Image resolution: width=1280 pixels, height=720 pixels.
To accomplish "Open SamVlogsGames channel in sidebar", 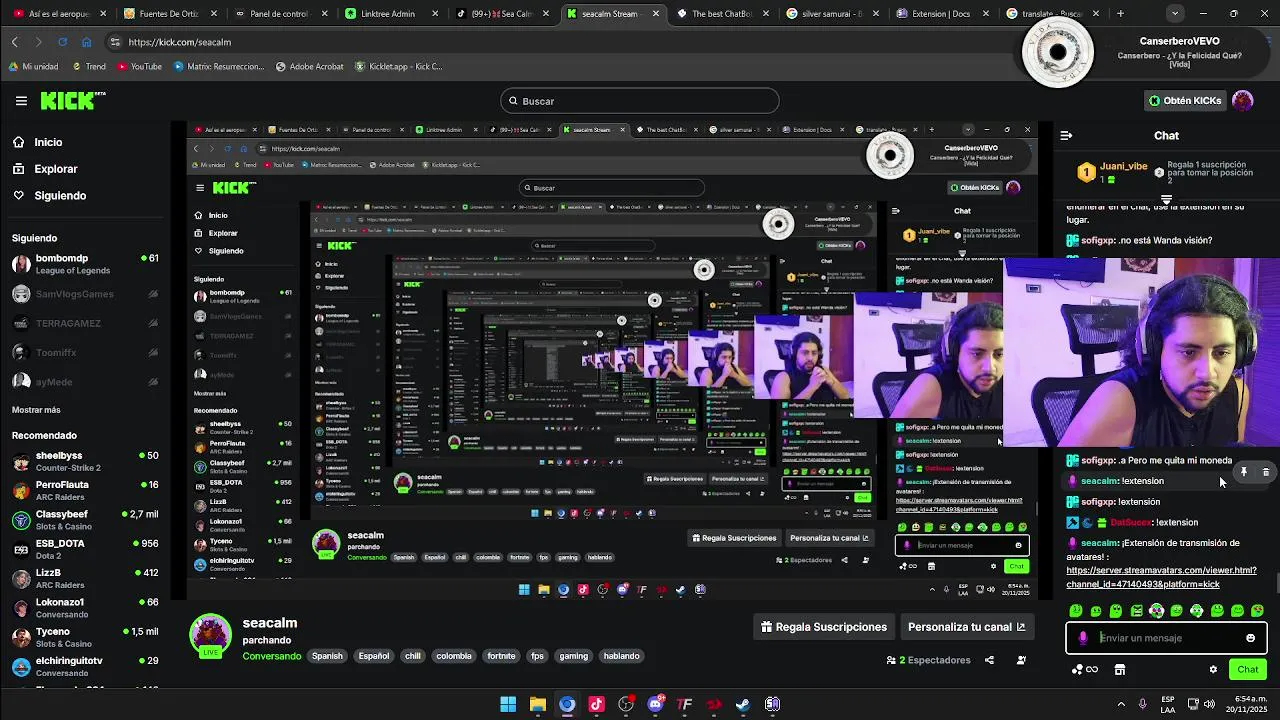I will pos(85,294).
